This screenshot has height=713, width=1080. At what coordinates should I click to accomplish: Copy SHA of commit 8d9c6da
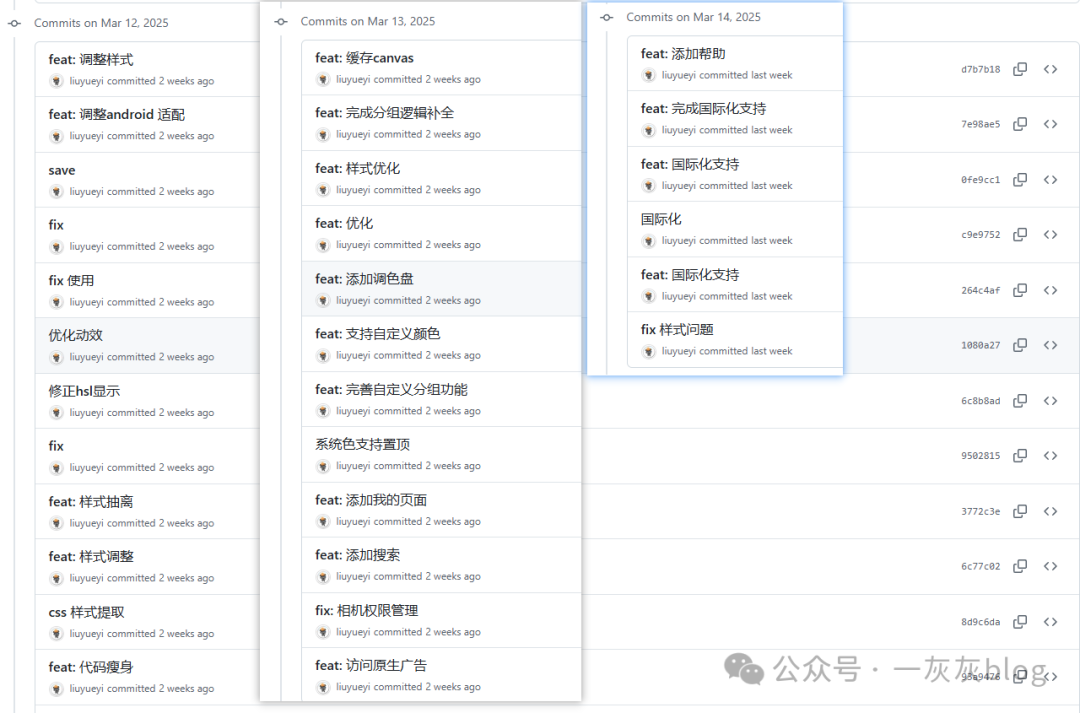pyautogui.click(x=1020, y=621)
